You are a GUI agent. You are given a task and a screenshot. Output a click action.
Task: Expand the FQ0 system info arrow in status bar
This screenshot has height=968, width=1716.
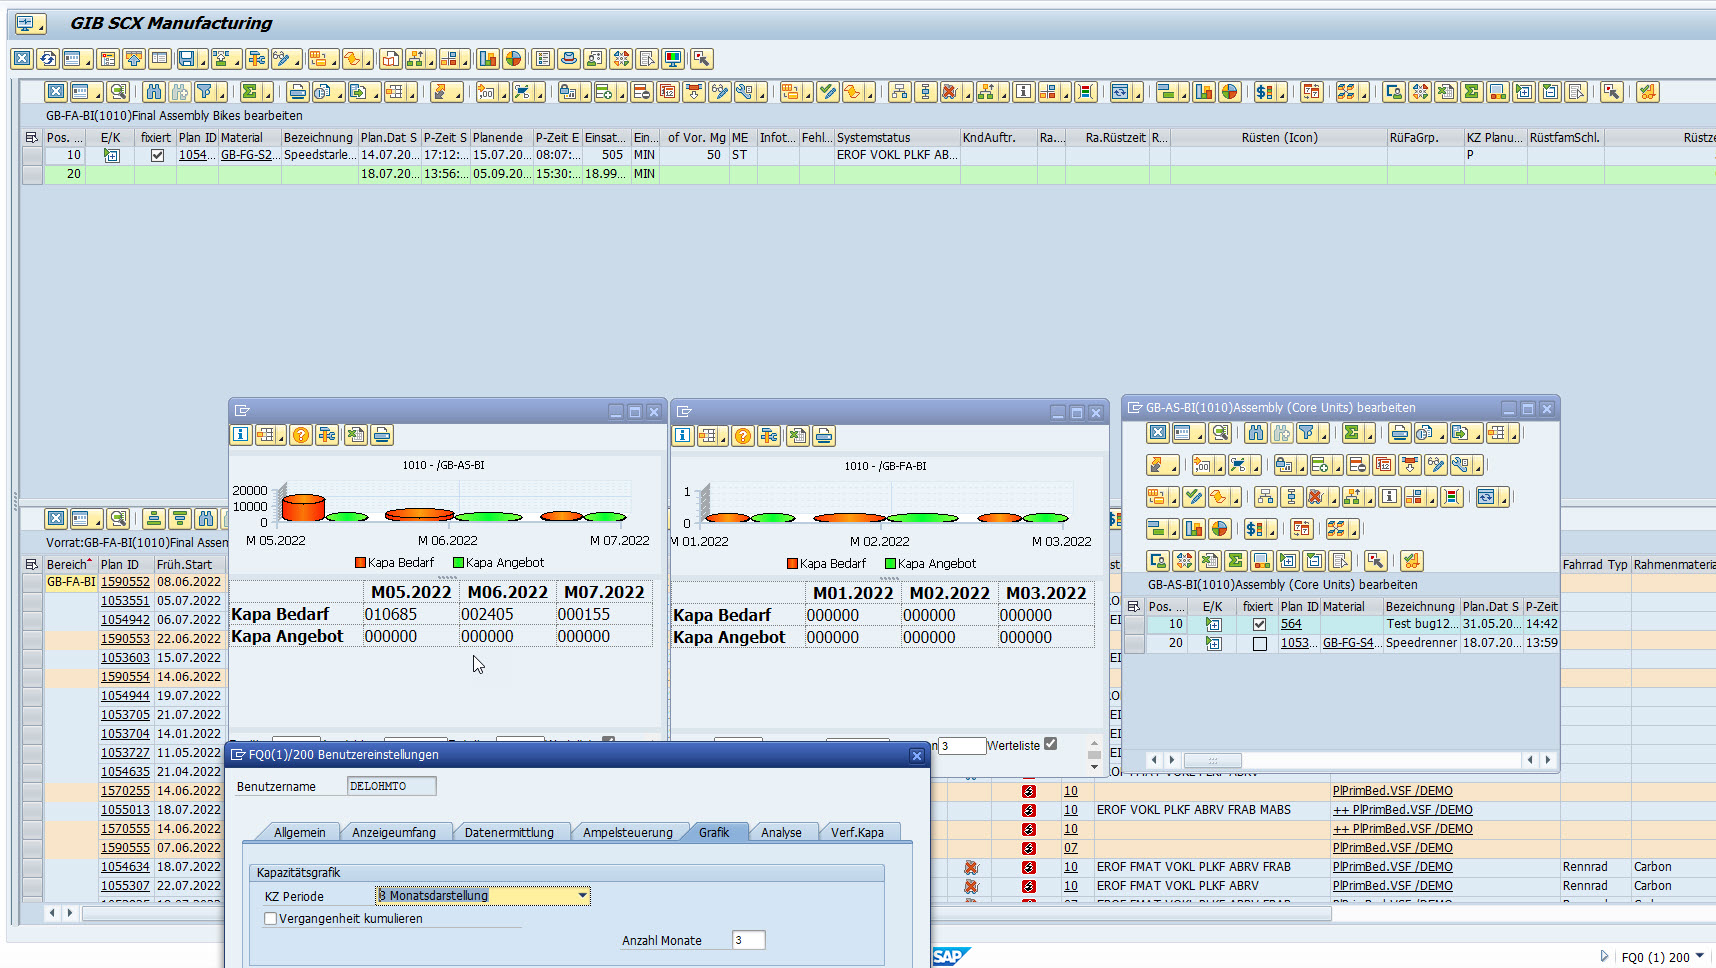[x=1700, y=956]
